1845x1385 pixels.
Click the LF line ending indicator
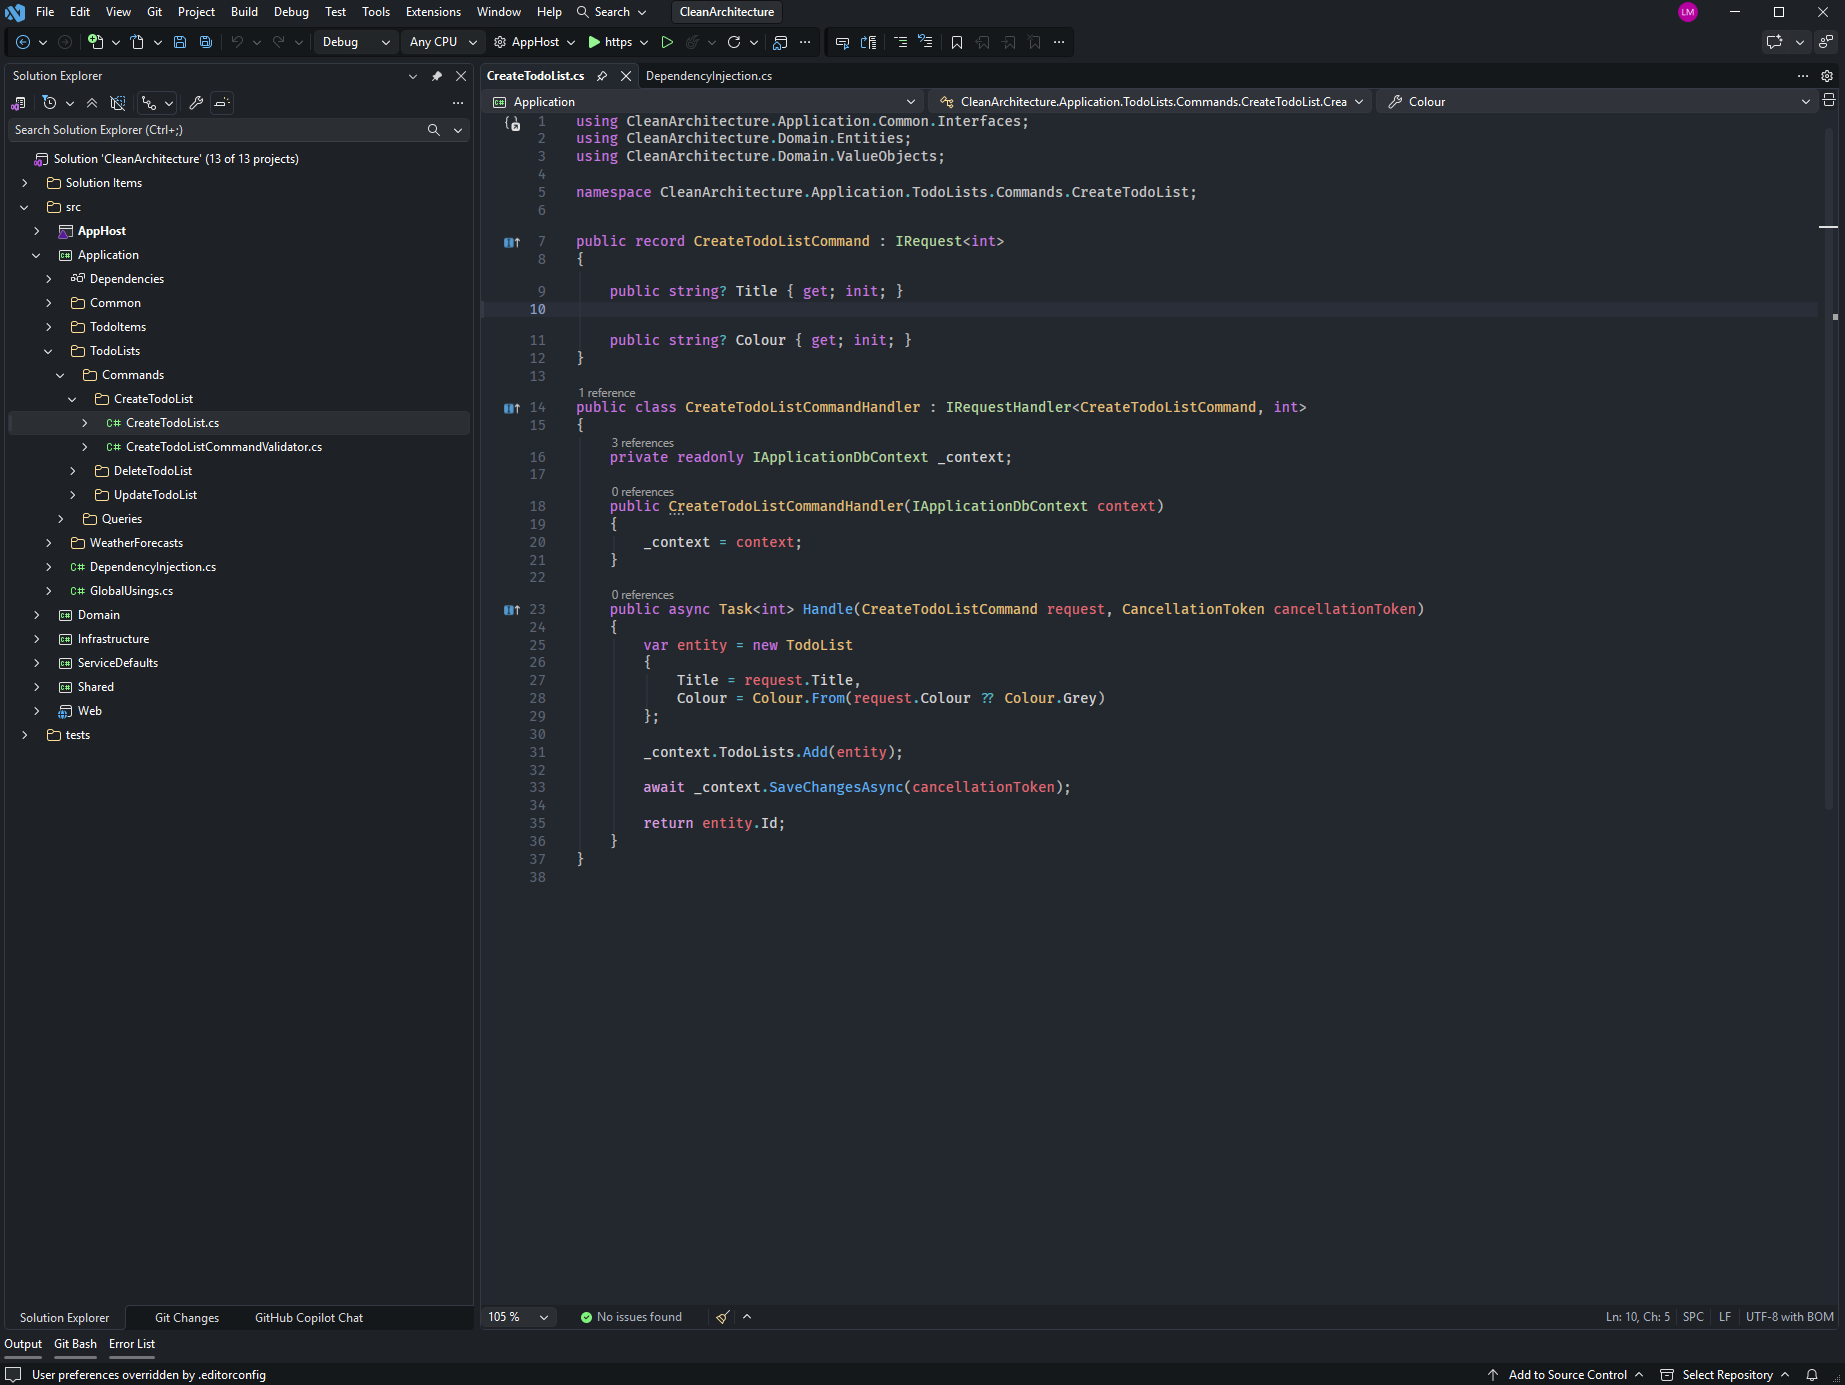(1725, 1317)
